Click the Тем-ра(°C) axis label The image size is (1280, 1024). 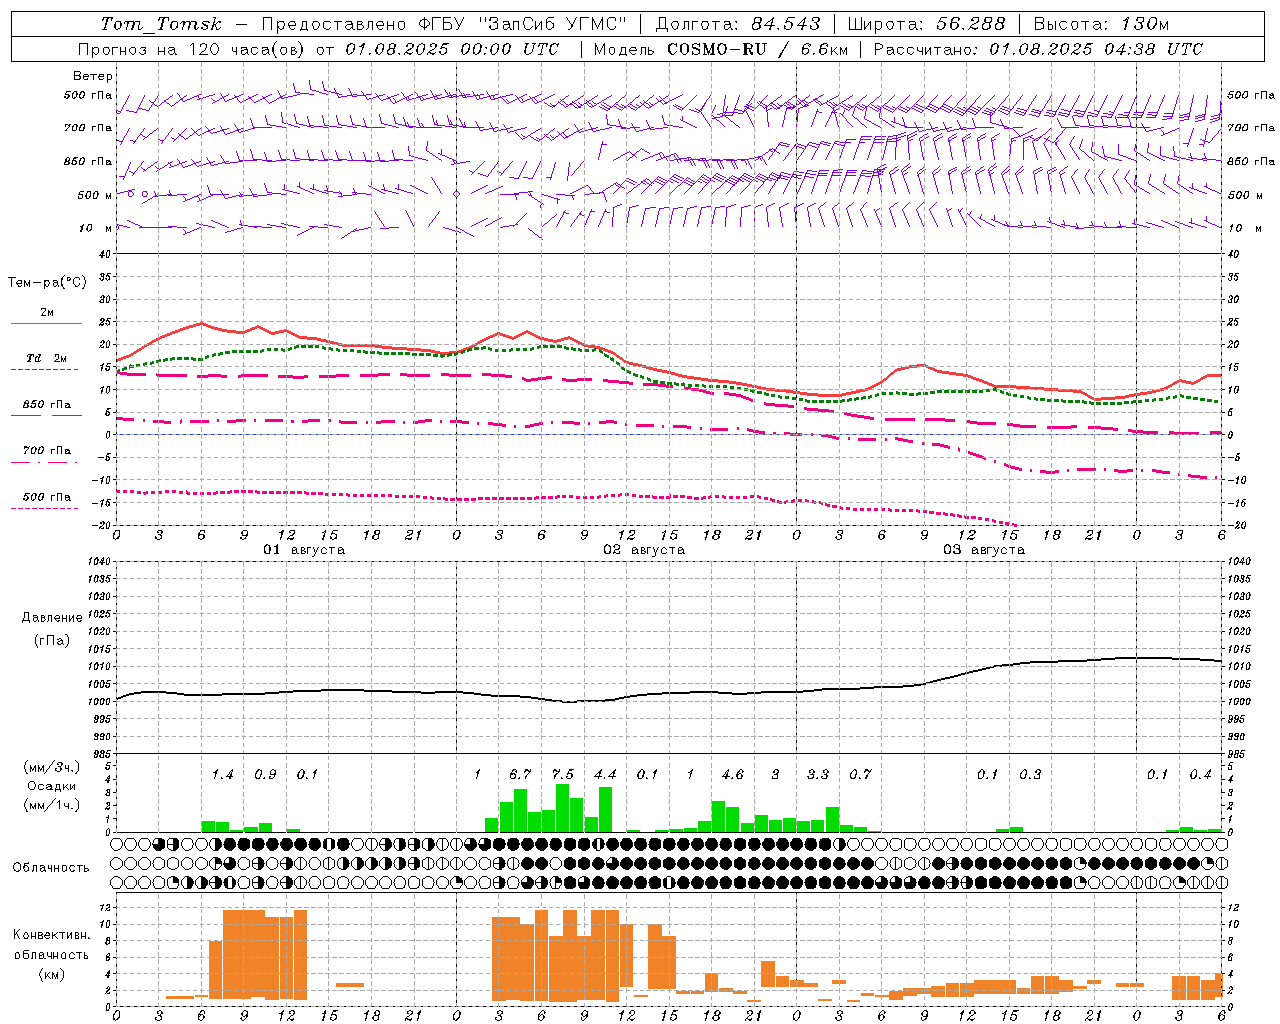(x=47, y=282)
